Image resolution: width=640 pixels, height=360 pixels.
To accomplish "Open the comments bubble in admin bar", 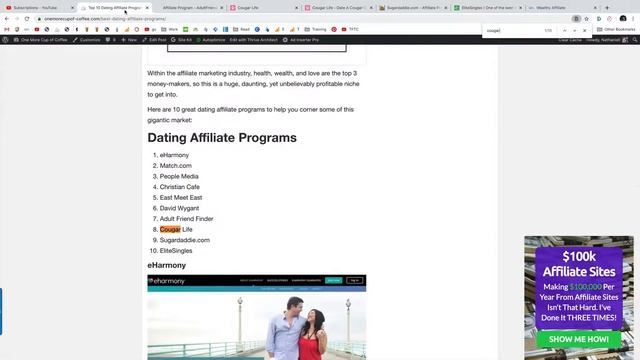I will tap(111, 40).
